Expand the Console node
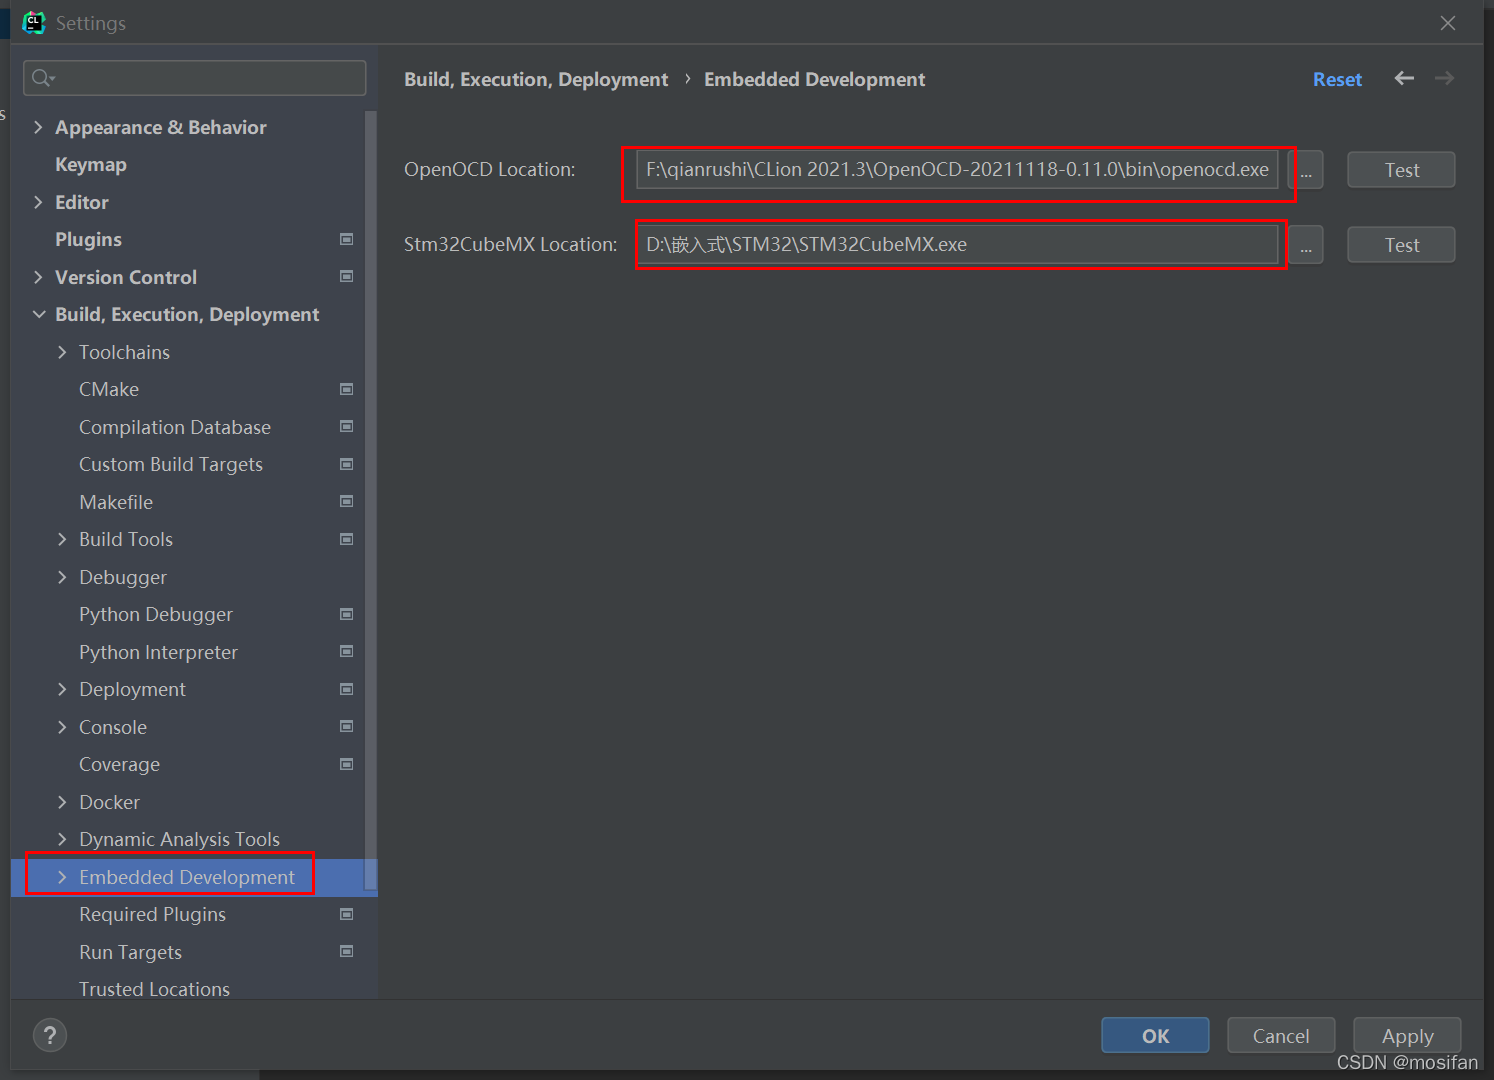The image size is (1494, 1080). 62,727
